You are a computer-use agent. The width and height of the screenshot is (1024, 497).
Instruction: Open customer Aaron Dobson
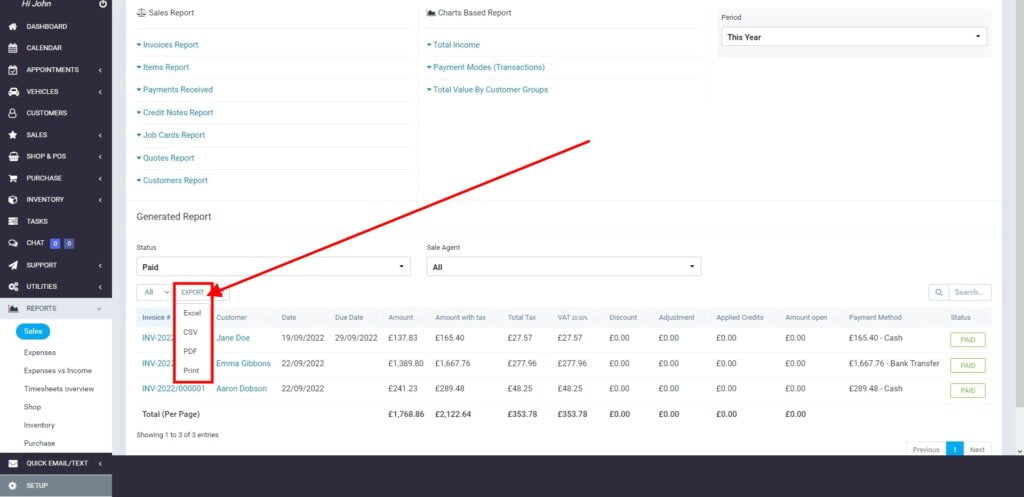242,389
